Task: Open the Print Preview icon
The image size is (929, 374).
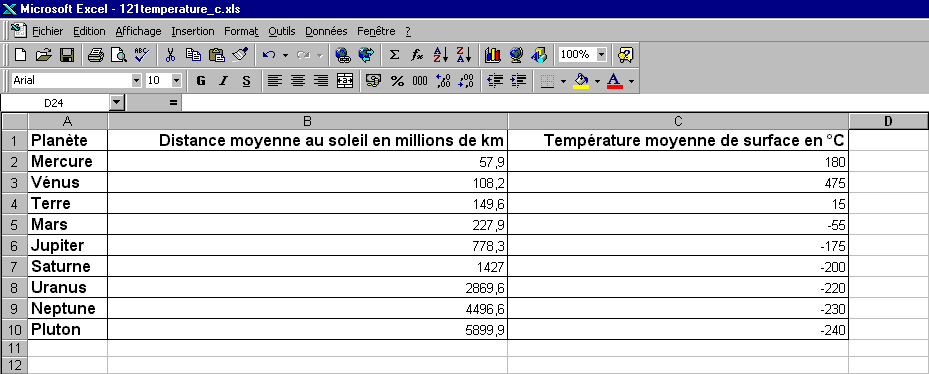Action: click(x=119, y=55)
